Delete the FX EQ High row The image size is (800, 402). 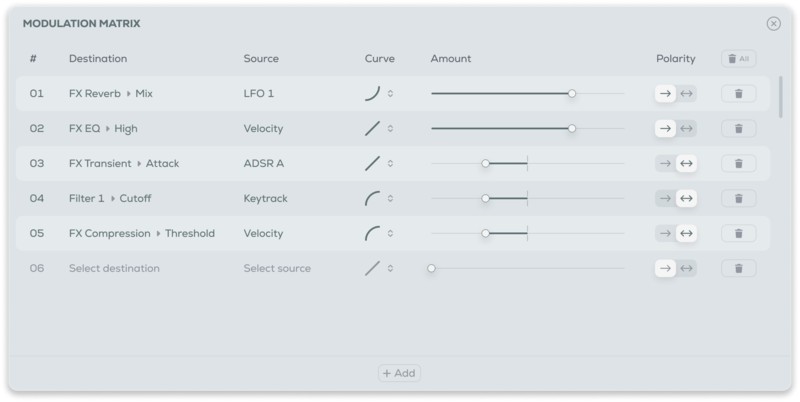tap(738, 129)
